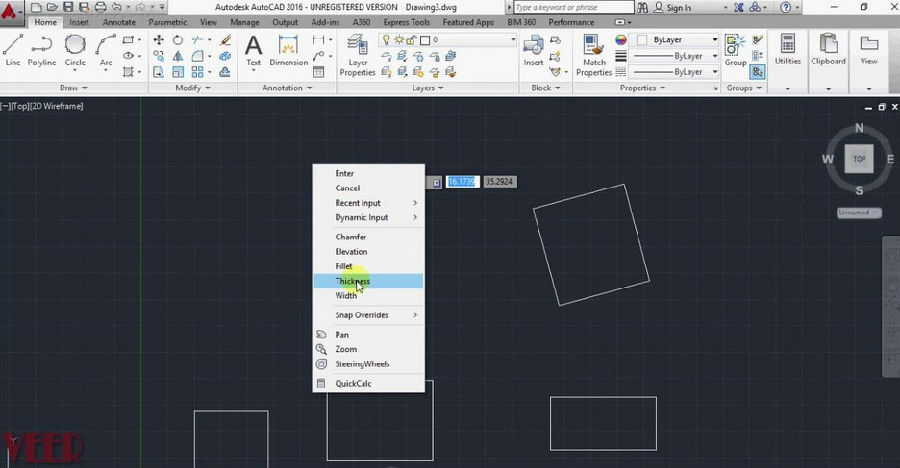This screenshot has width=900, height=468.
Task: Click the search keyword input field
Action: pos(573,7)
